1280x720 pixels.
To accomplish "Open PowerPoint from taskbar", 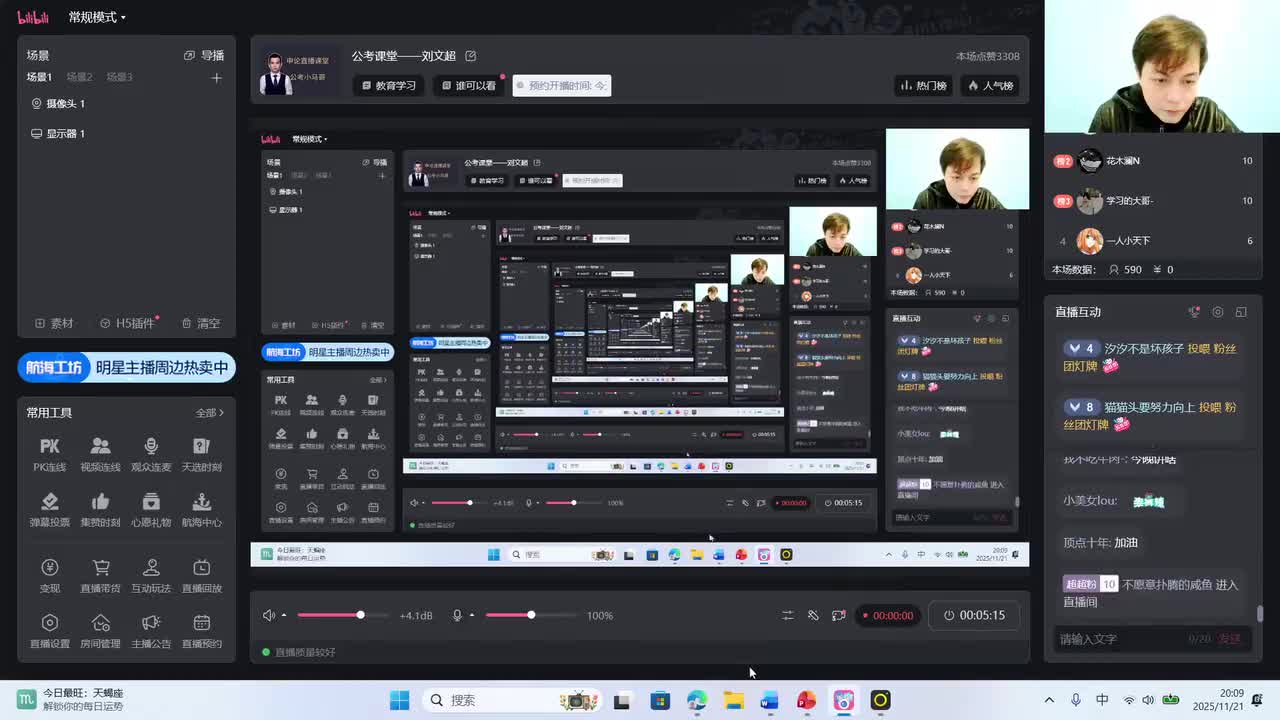I will (x=806, y=700).
